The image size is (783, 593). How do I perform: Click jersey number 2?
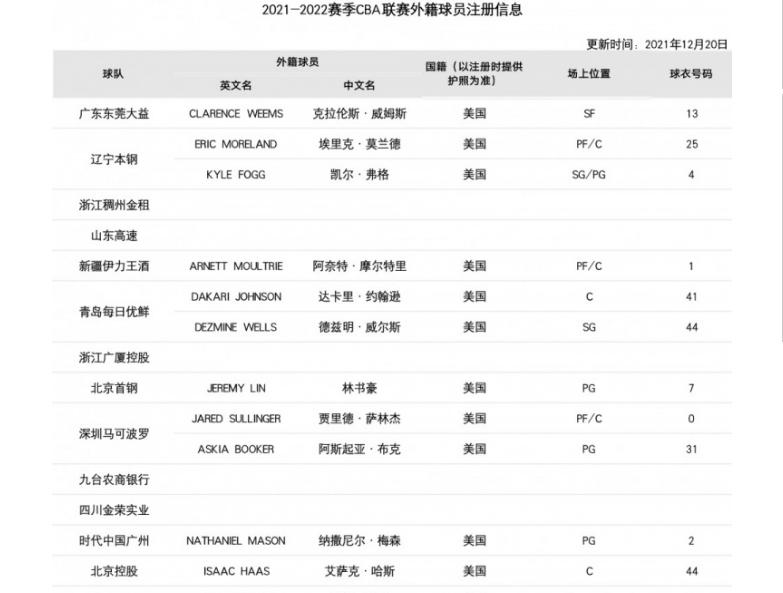pyautogui.click(x=691, y=540)
